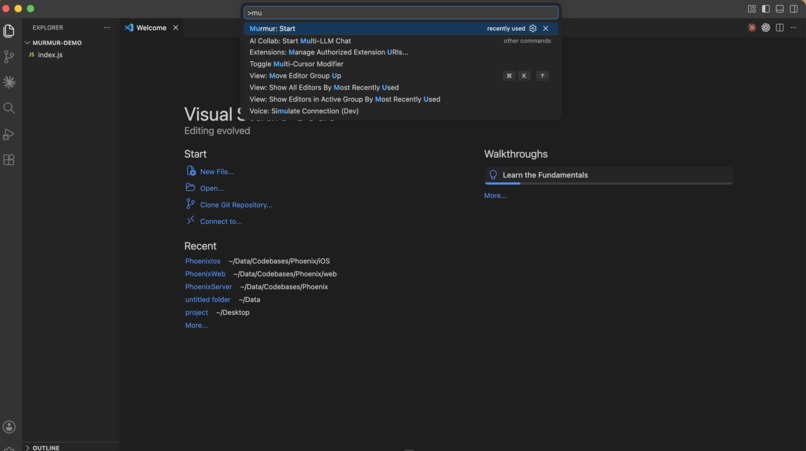Click the Connect to... link
The image size is (806, 451).
click(x=221, y=221)
